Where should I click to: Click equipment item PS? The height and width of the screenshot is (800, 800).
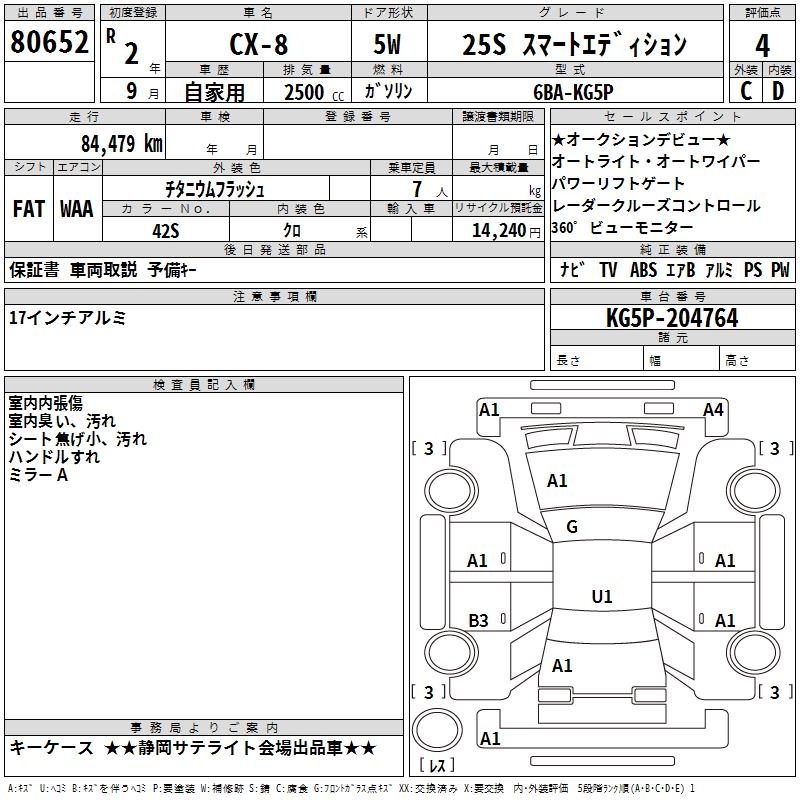tap(753, 269)
